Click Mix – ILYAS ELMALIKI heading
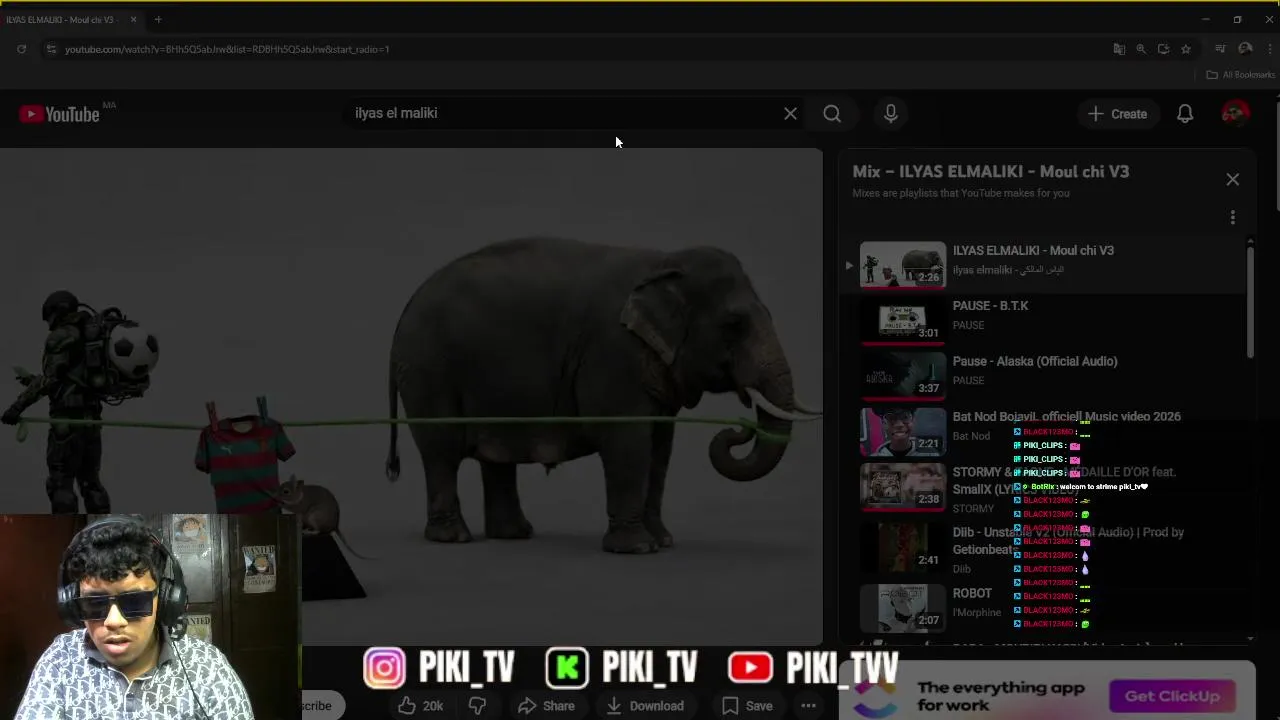Viewport: 1280px width, 720px height. coord(991,172)
